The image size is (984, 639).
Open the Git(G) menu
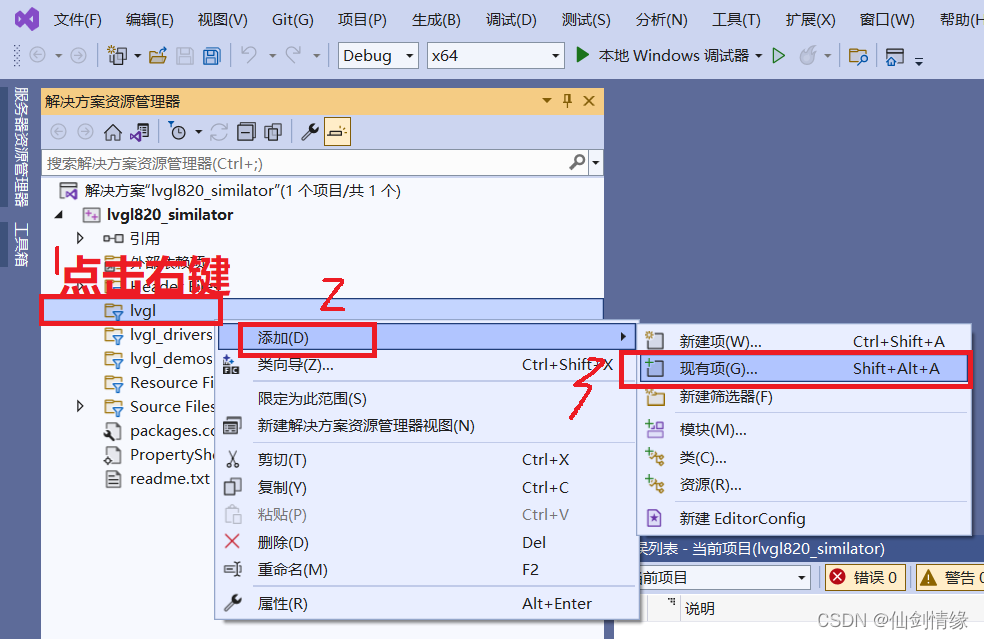pos(292,19)
